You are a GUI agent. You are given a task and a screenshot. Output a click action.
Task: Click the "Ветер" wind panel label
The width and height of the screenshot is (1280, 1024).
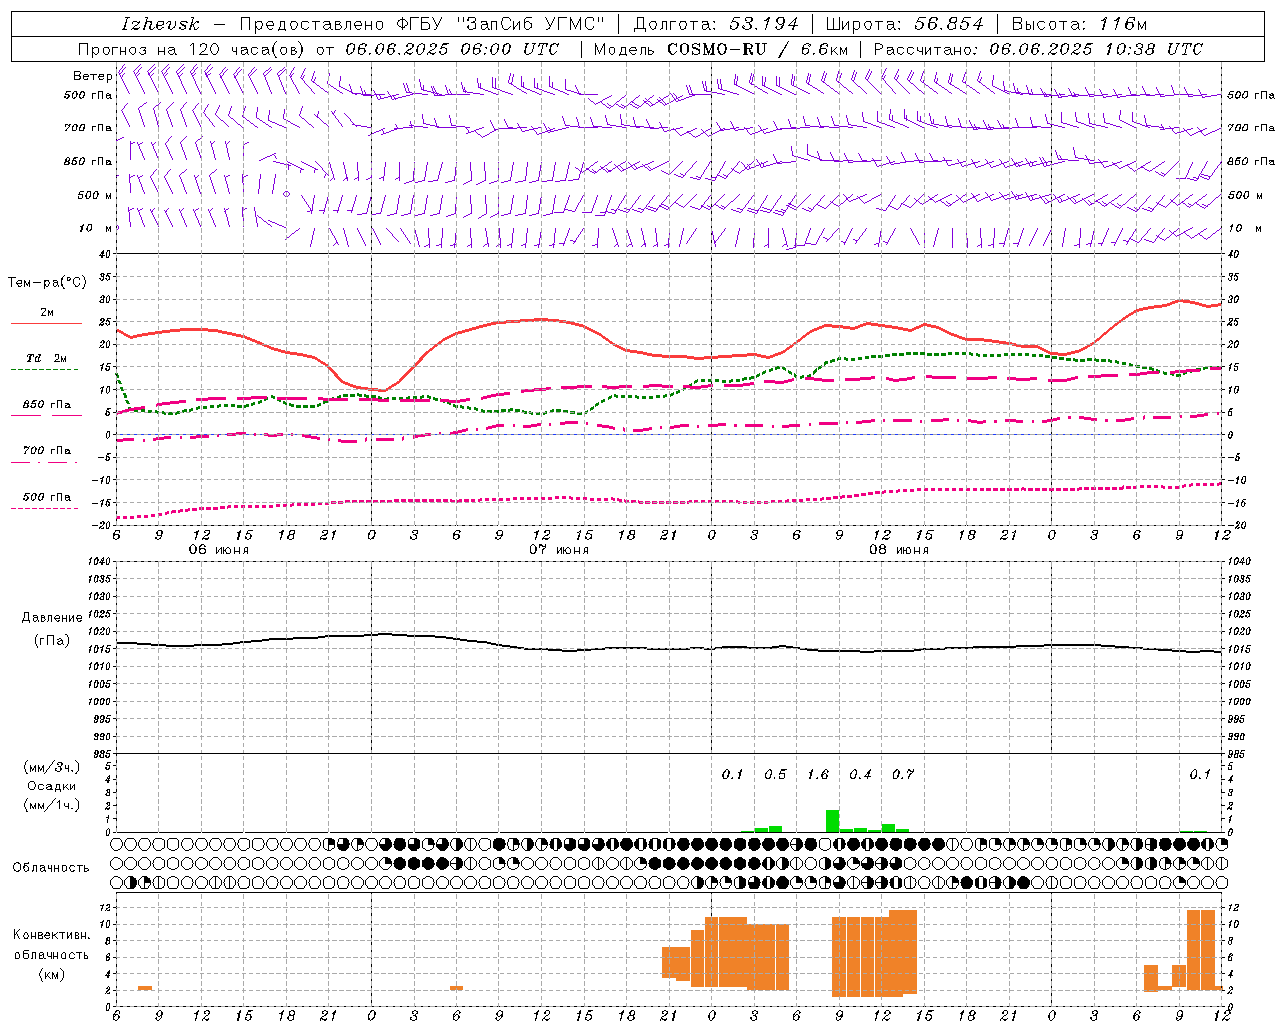(x=92, y=76)
